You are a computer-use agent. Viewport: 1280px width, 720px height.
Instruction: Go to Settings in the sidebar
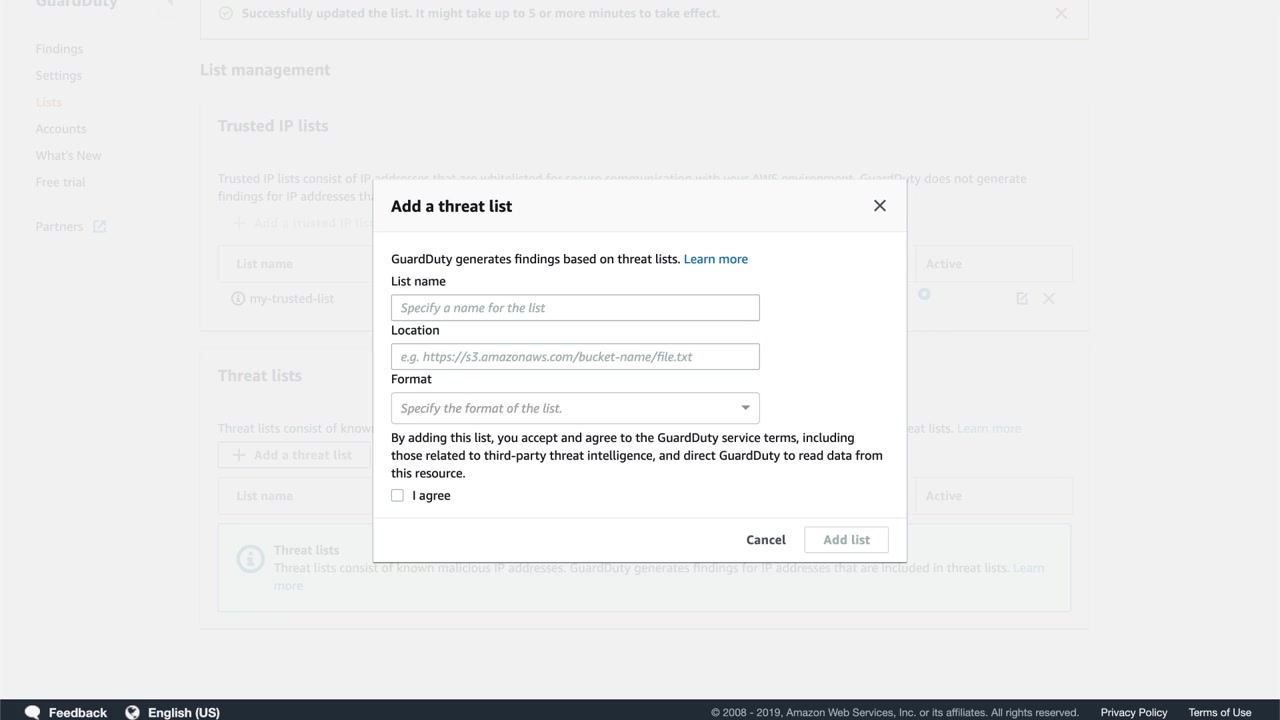tap(59, 76)
